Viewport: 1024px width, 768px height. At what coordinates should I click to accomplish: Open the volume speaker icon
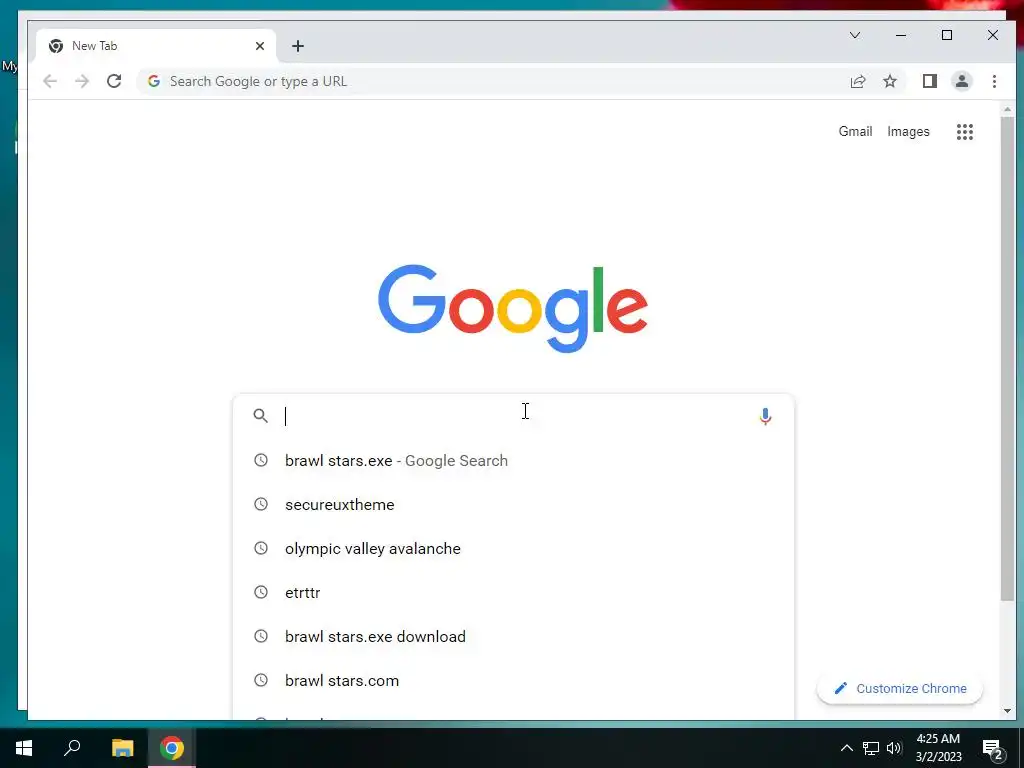coord(894,748)
